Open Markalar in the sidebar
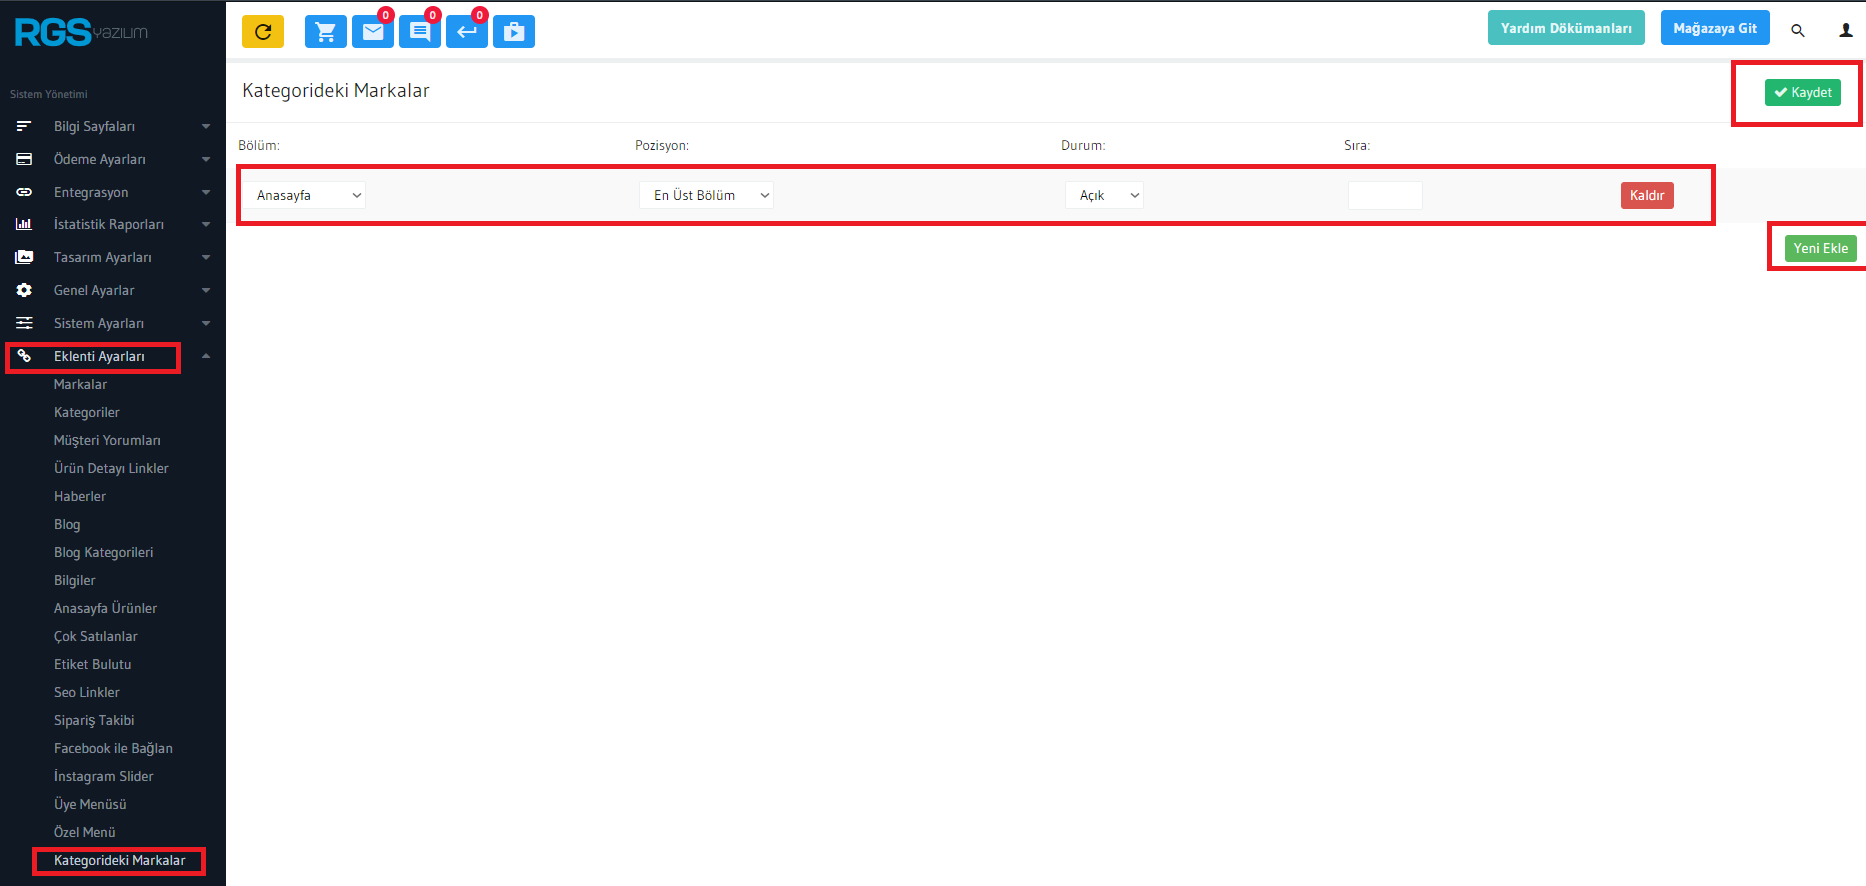Screen dimensions: 1866x886 tap(80, 385)
